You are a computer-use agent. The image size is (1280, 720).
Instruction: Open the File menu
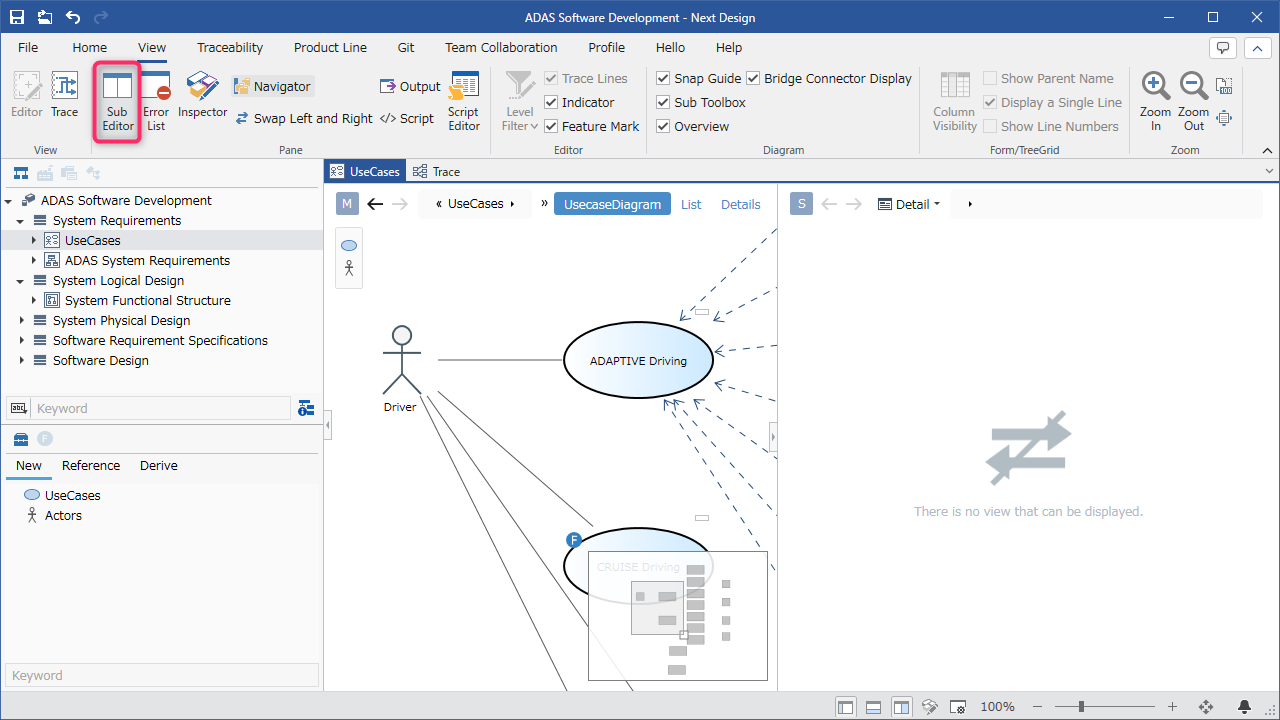point(28,47)
